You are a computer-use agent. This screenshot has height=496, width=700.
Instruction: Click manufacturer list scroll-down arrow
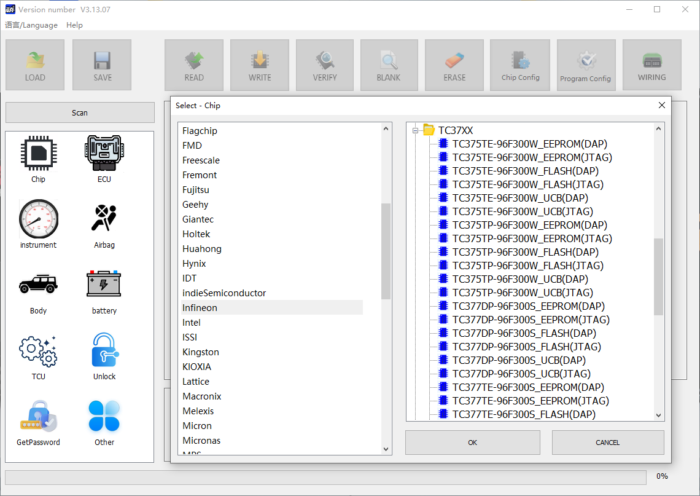[386, 449]
